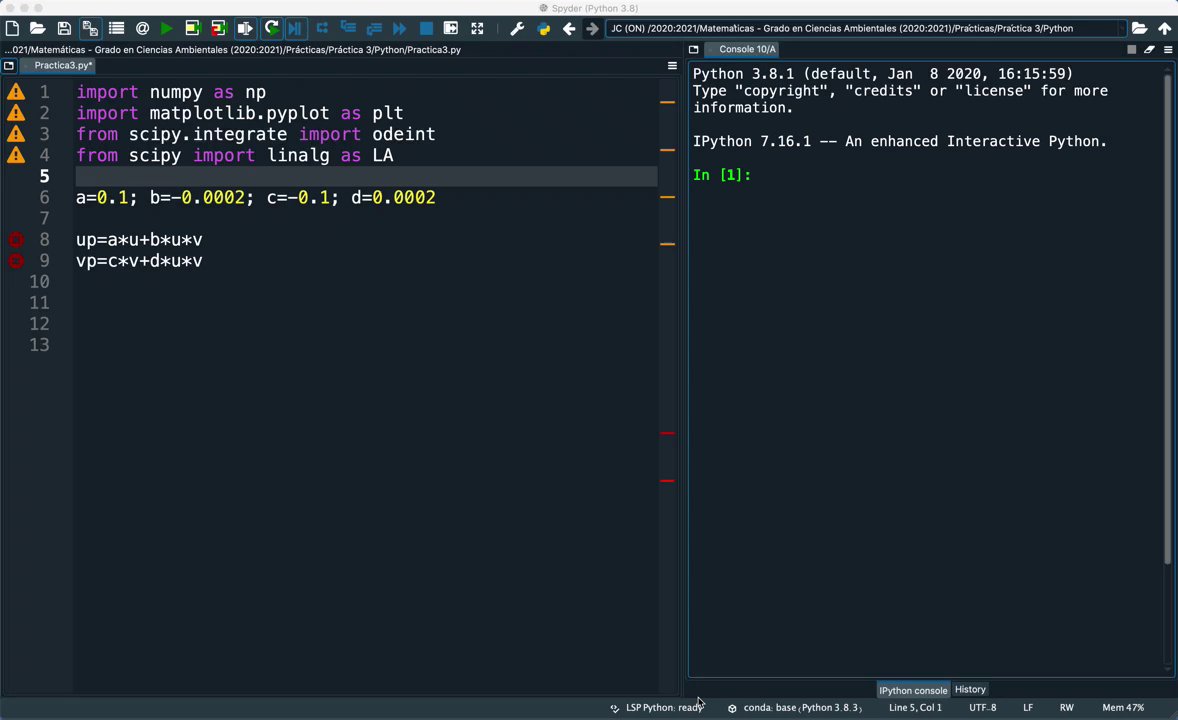Save the current file icon

(x=64, y=29)
